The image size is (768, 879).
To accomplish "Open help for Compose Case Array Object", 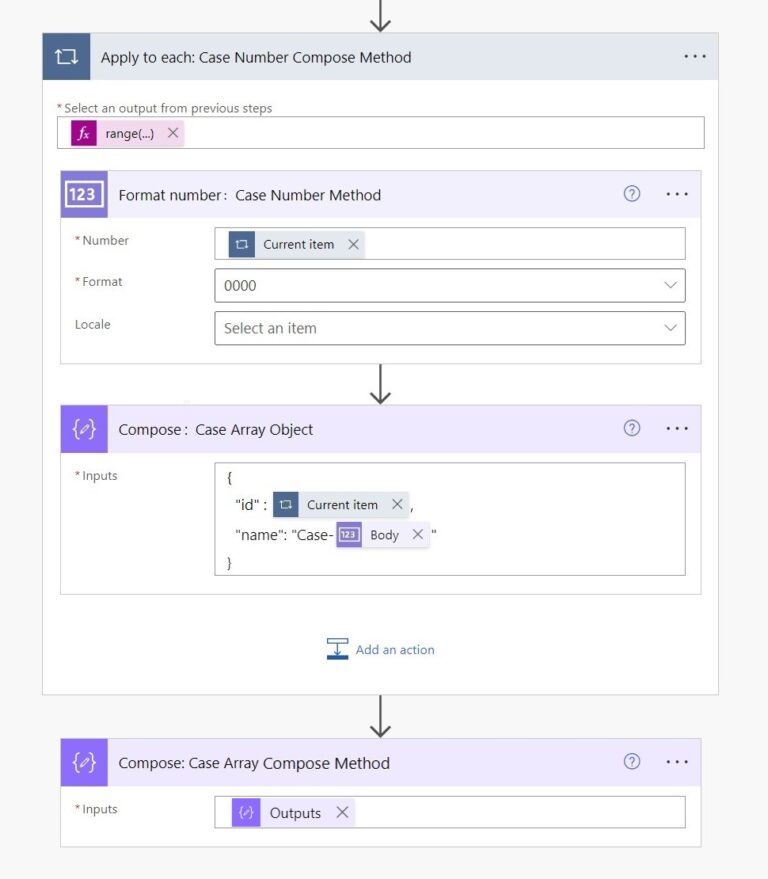I will pos(631,427).
